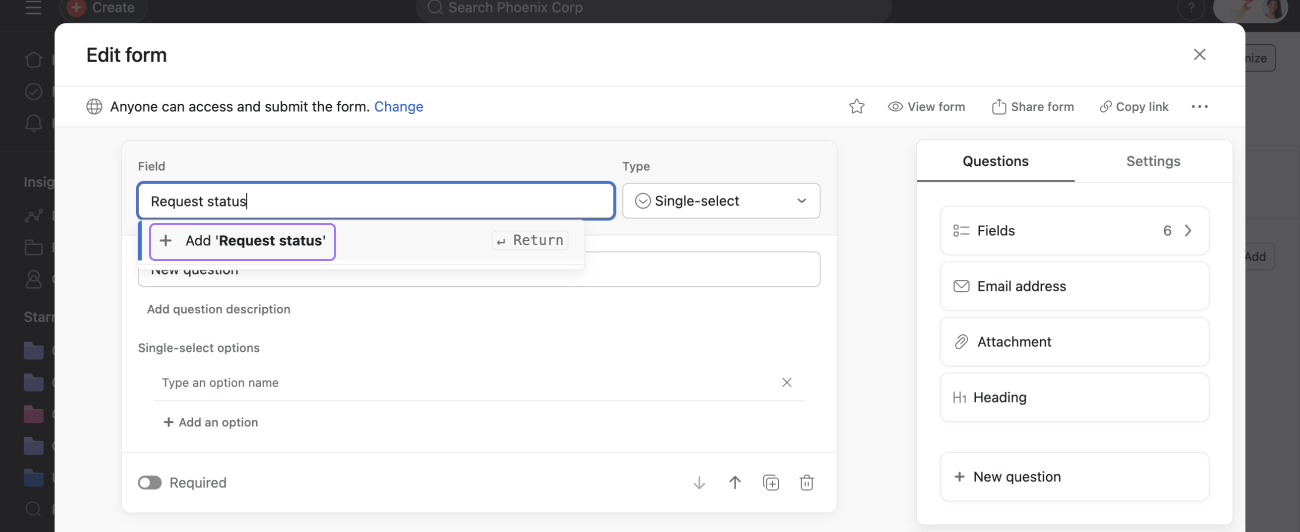Toggle the Required switch
The image size is (1300, 532).
[x=150, y=483]
